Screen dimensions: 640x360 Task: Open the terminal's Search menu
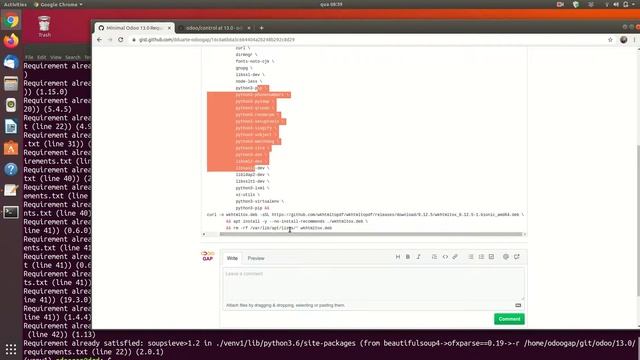73,58
